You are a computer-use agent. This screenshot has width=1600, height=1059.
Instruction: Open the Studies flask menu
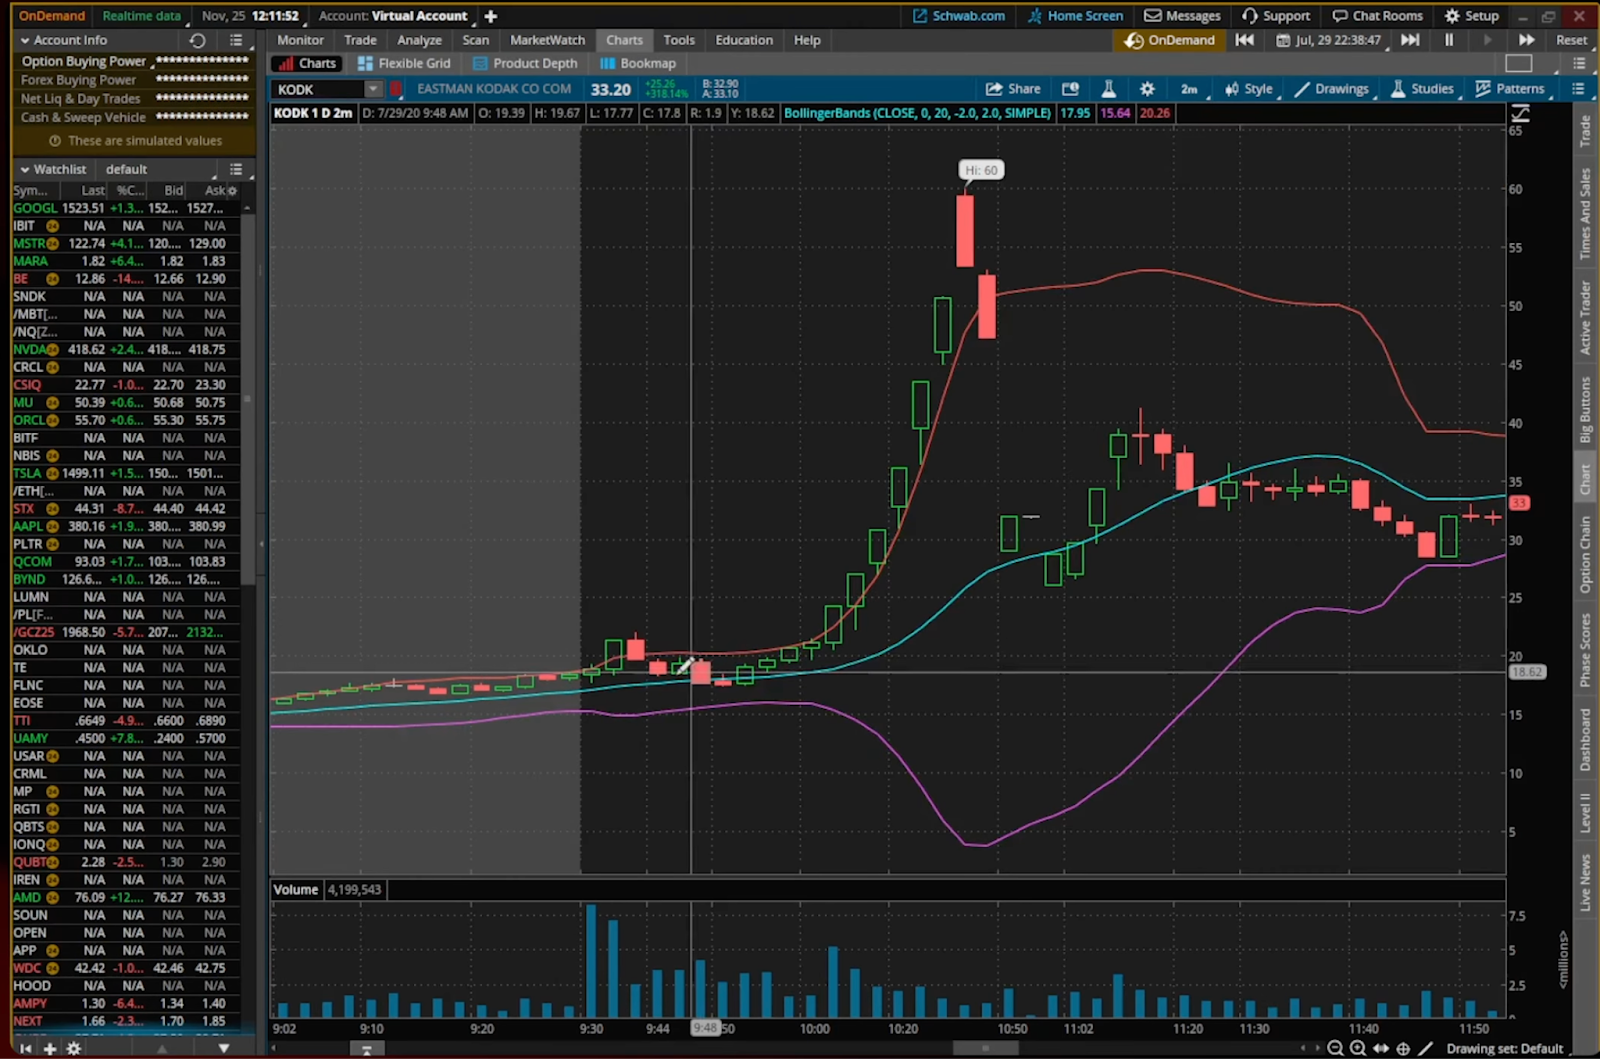(x=1422, y=89)
